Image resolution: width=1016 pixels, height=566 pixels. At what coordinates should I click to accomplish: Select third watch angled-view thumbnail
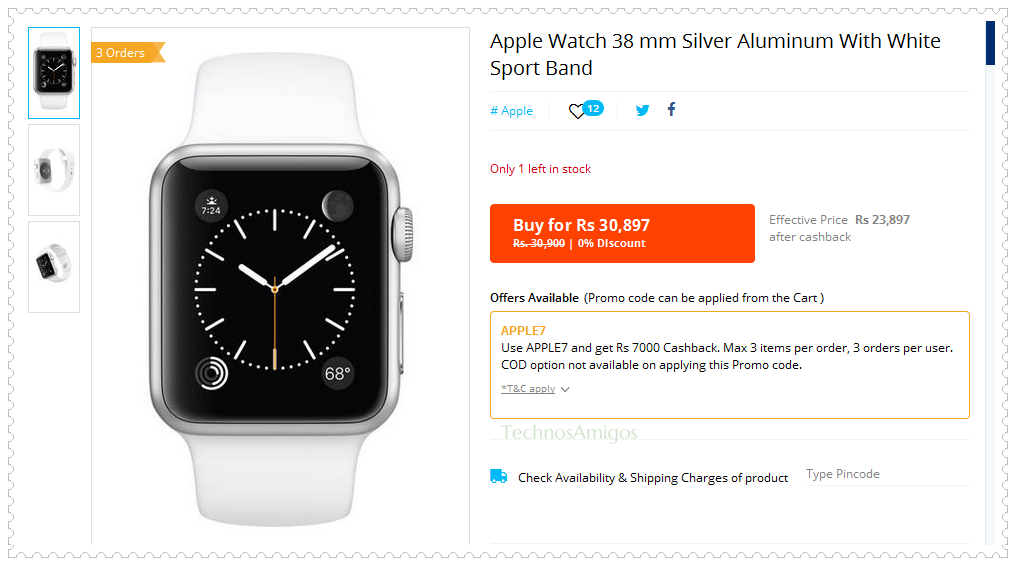point(54,267)
